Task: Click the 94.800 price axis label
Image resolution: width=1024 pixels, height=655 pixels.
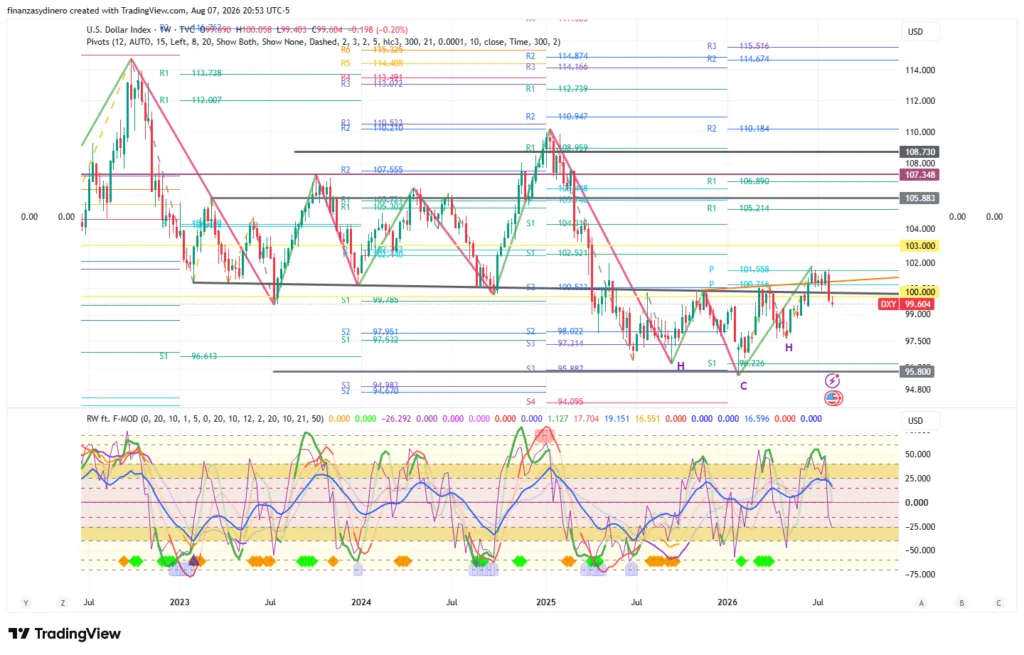Action: click(918, 390)
